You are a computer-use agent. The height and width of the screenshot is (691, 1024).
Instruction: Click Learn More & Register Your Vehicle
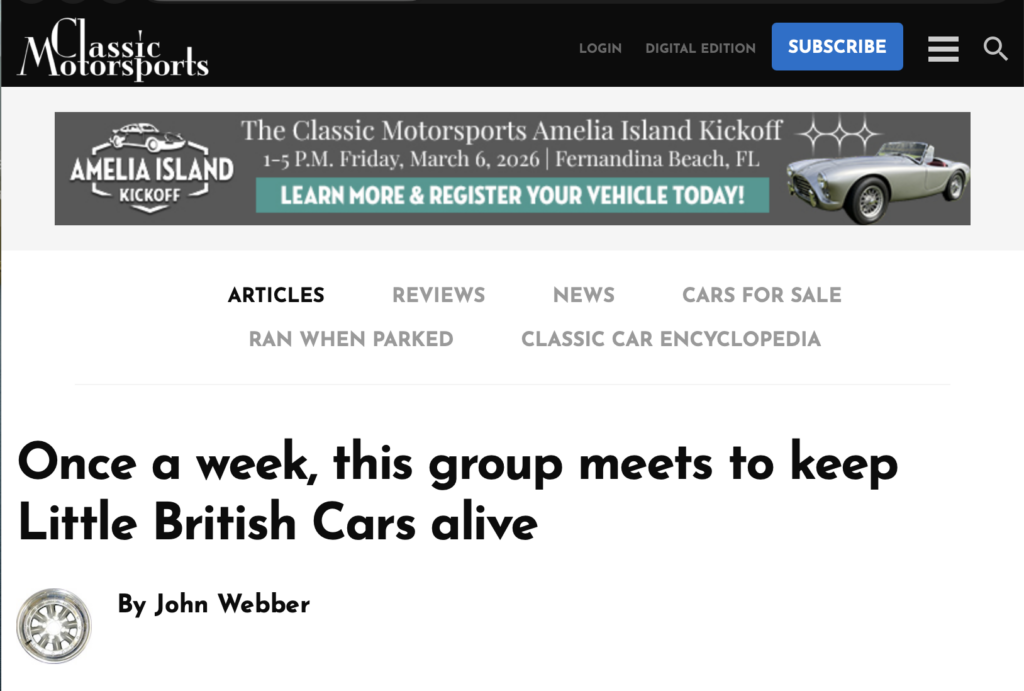point(512,194)
